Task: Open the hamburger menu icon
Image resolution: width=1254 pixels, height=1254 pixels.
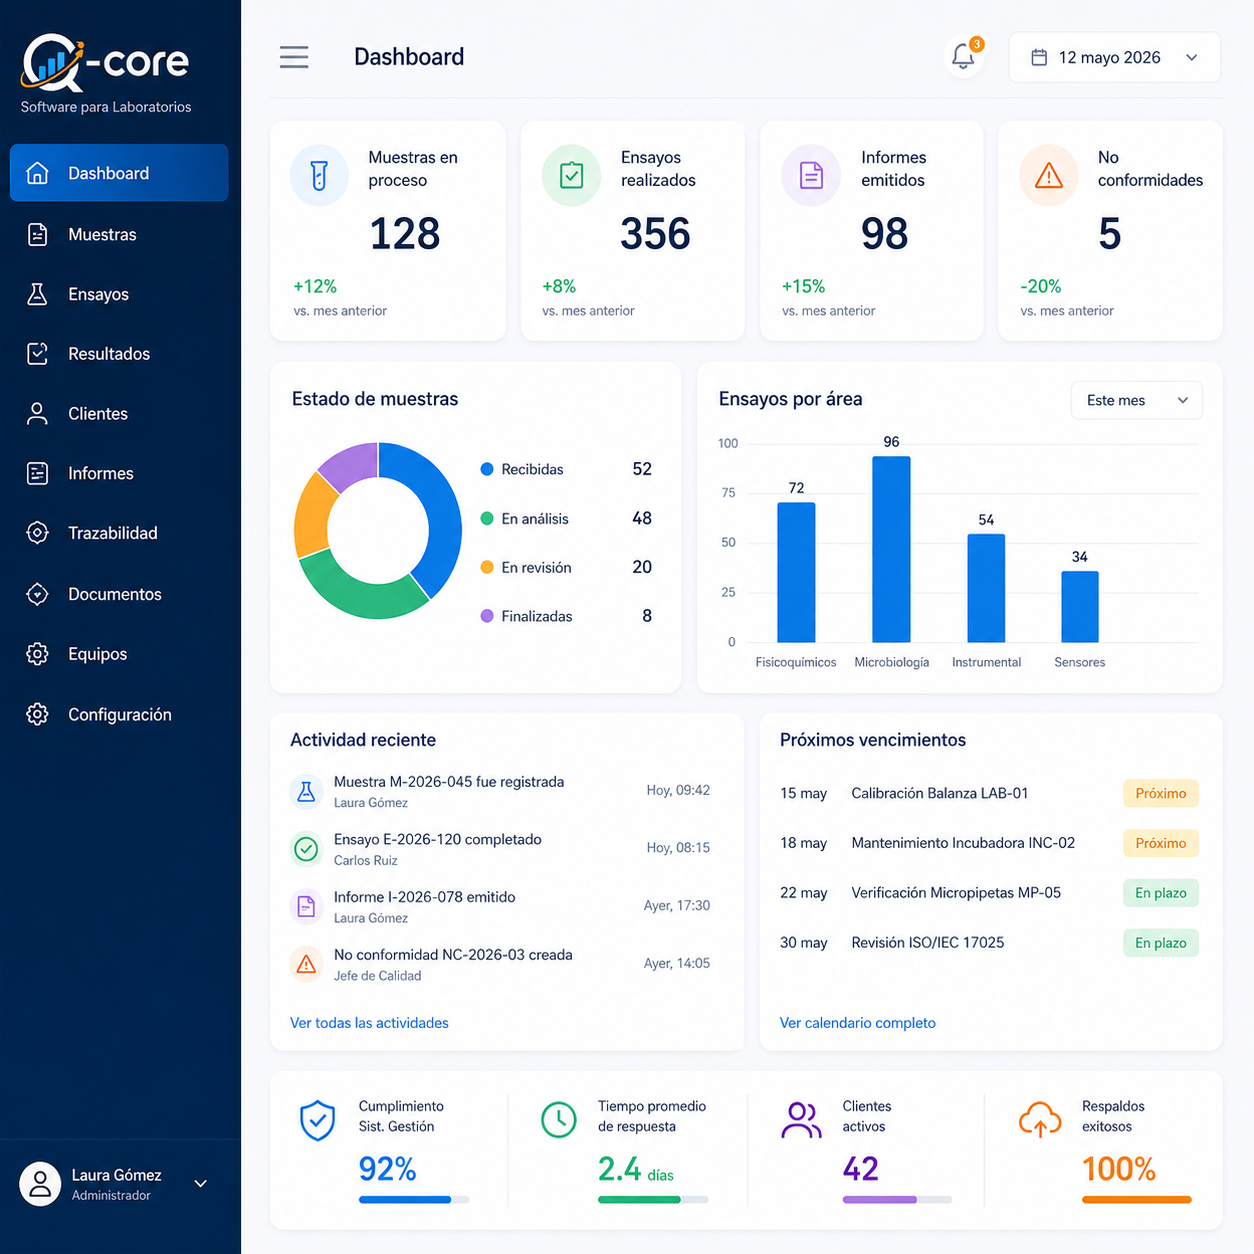Action: (x=294, y=57)
